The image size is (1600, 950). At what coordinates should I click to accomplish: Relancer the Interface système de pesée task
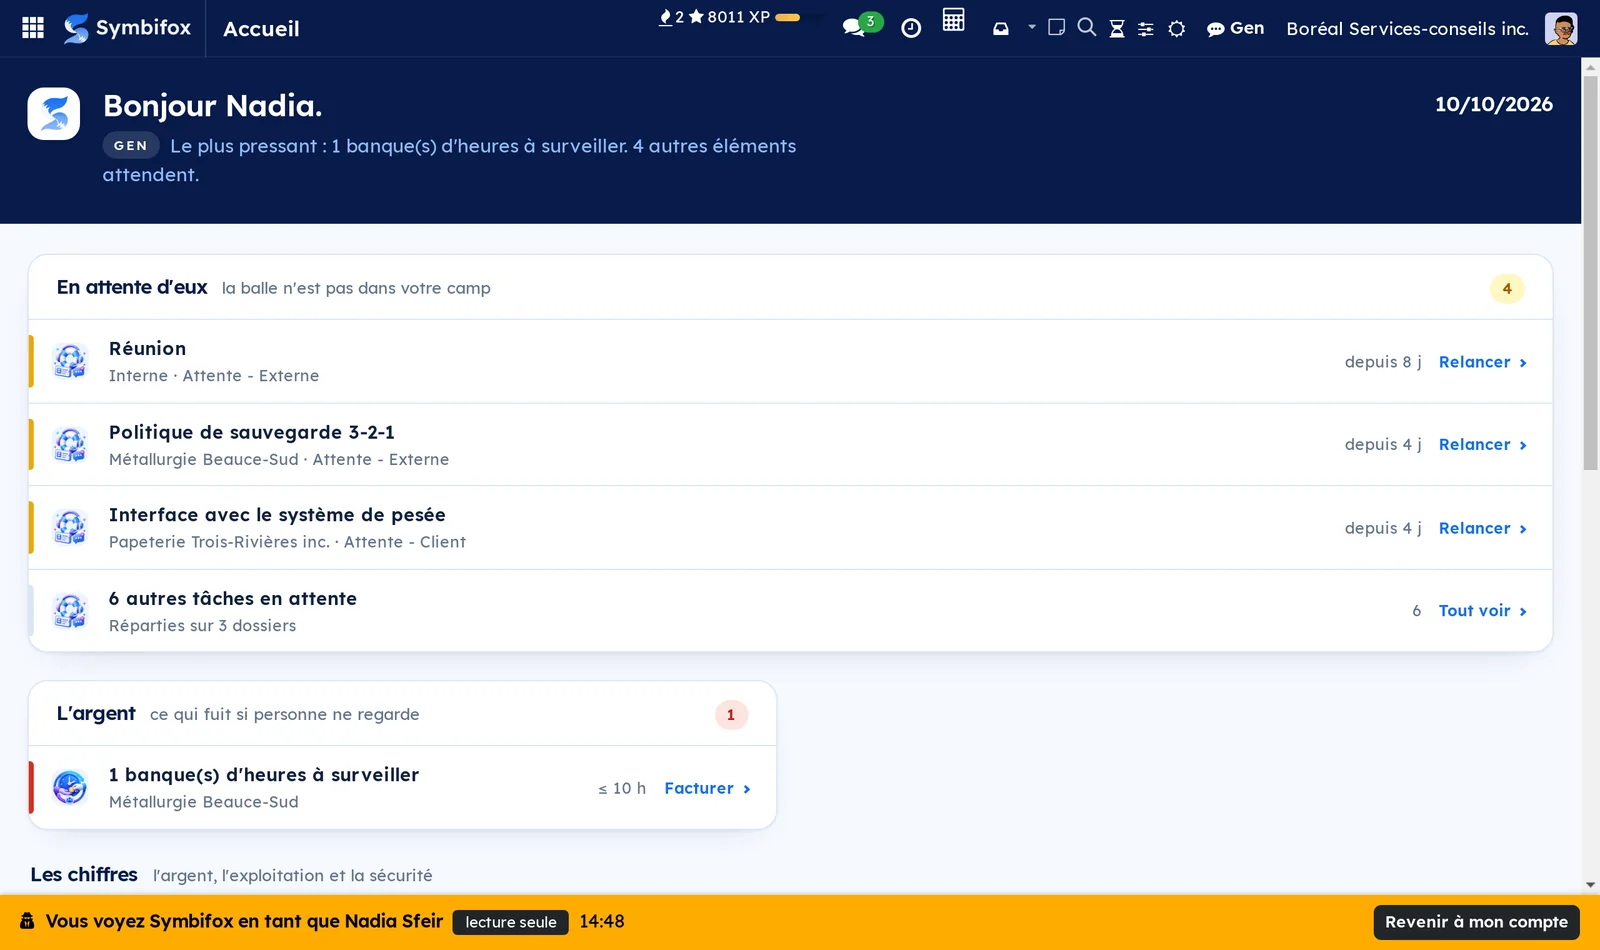coord(1483,528)
